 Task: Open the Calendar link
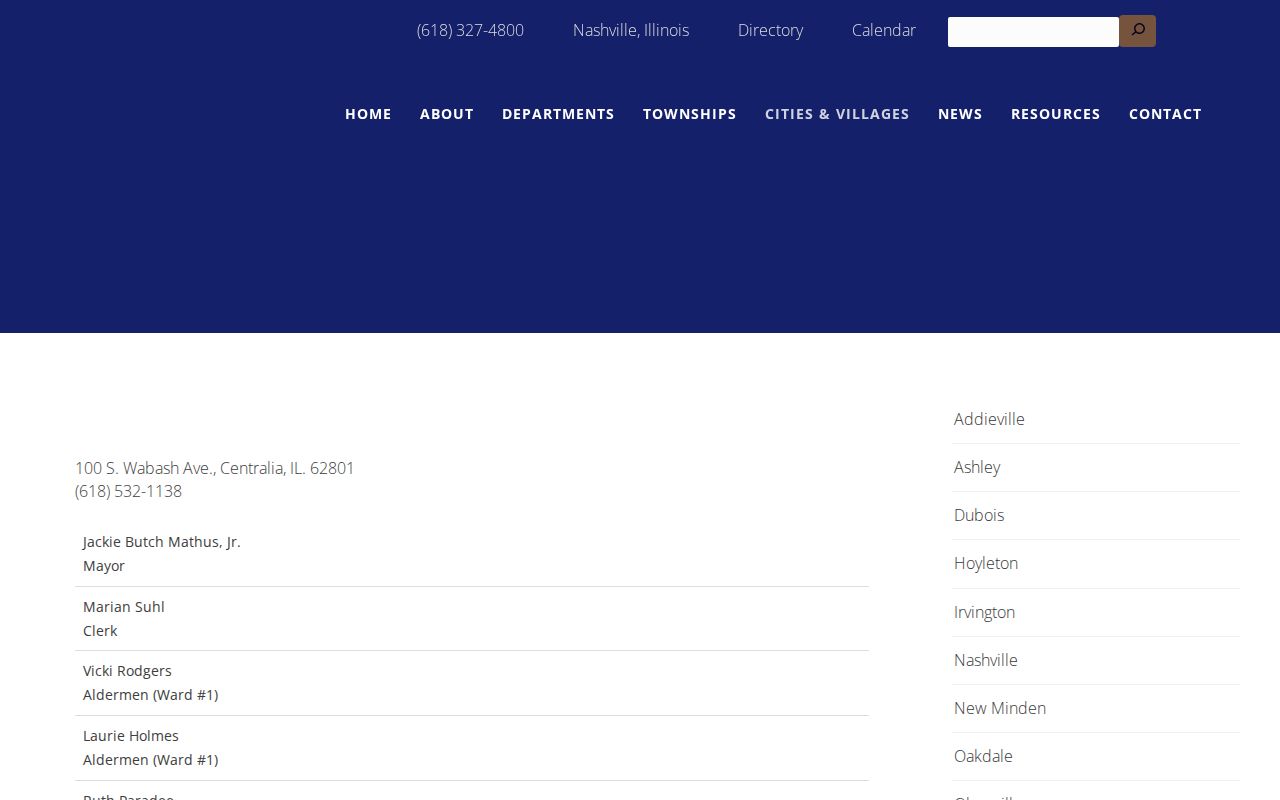click(x=884, y=30)
